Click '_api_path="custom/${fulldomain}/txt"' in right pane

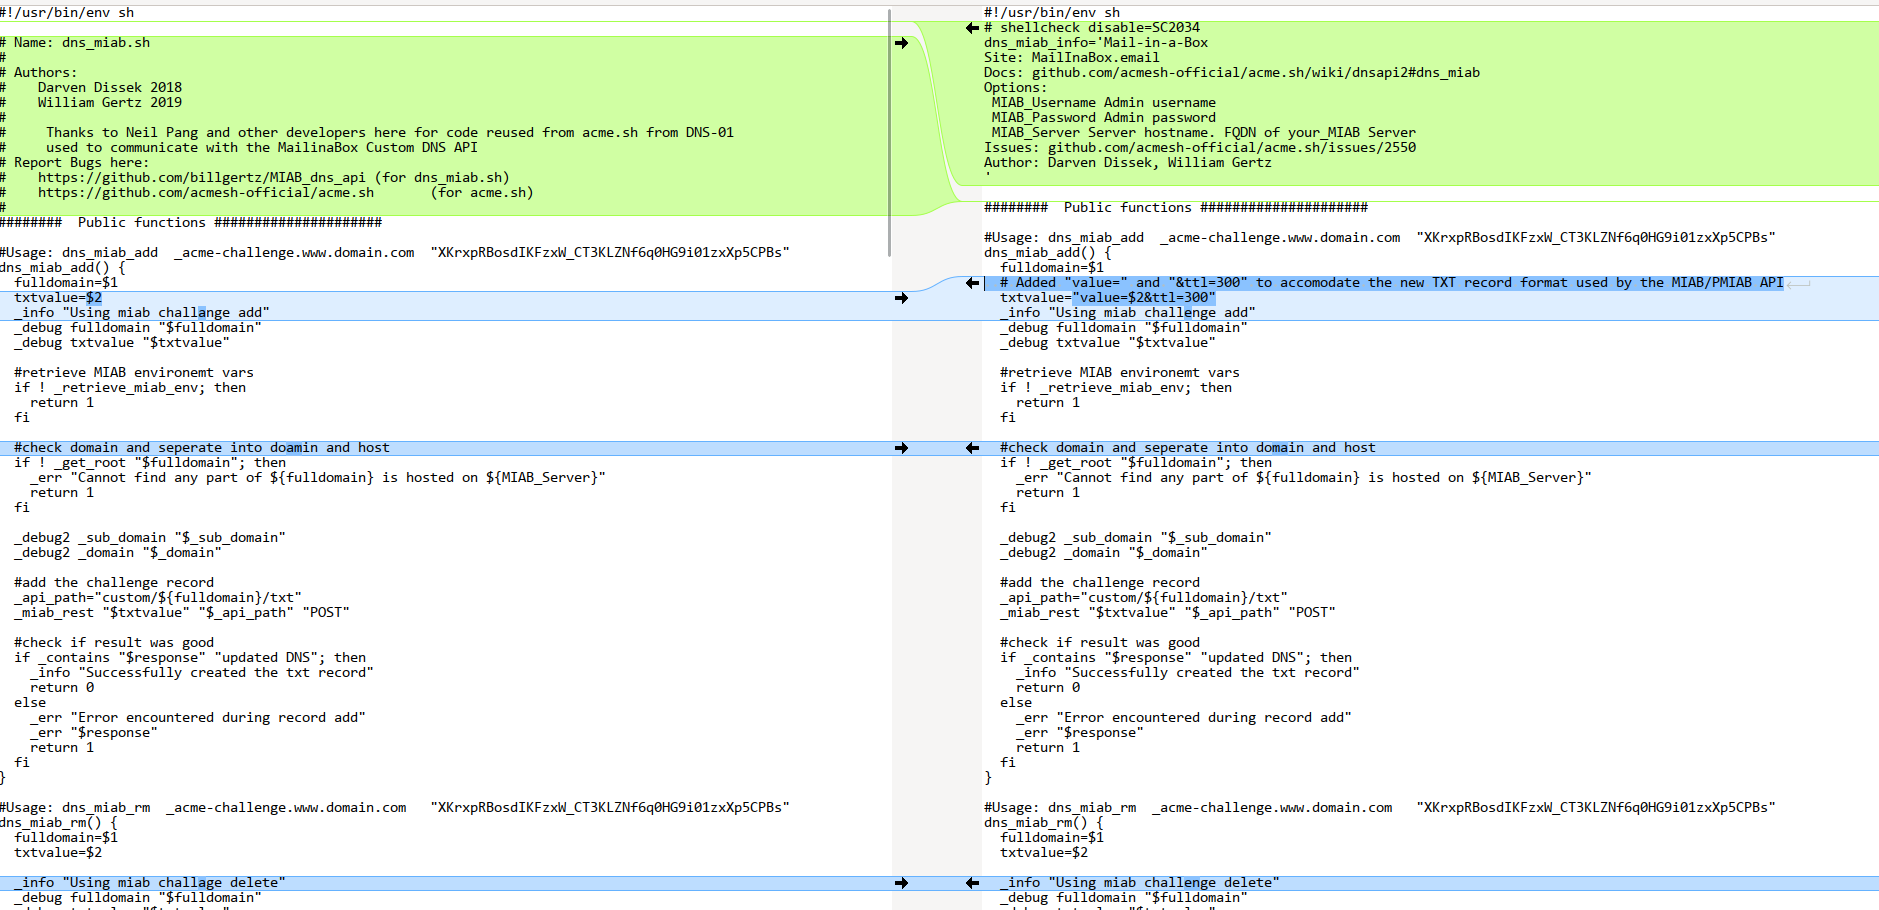tap(1144, 598)
